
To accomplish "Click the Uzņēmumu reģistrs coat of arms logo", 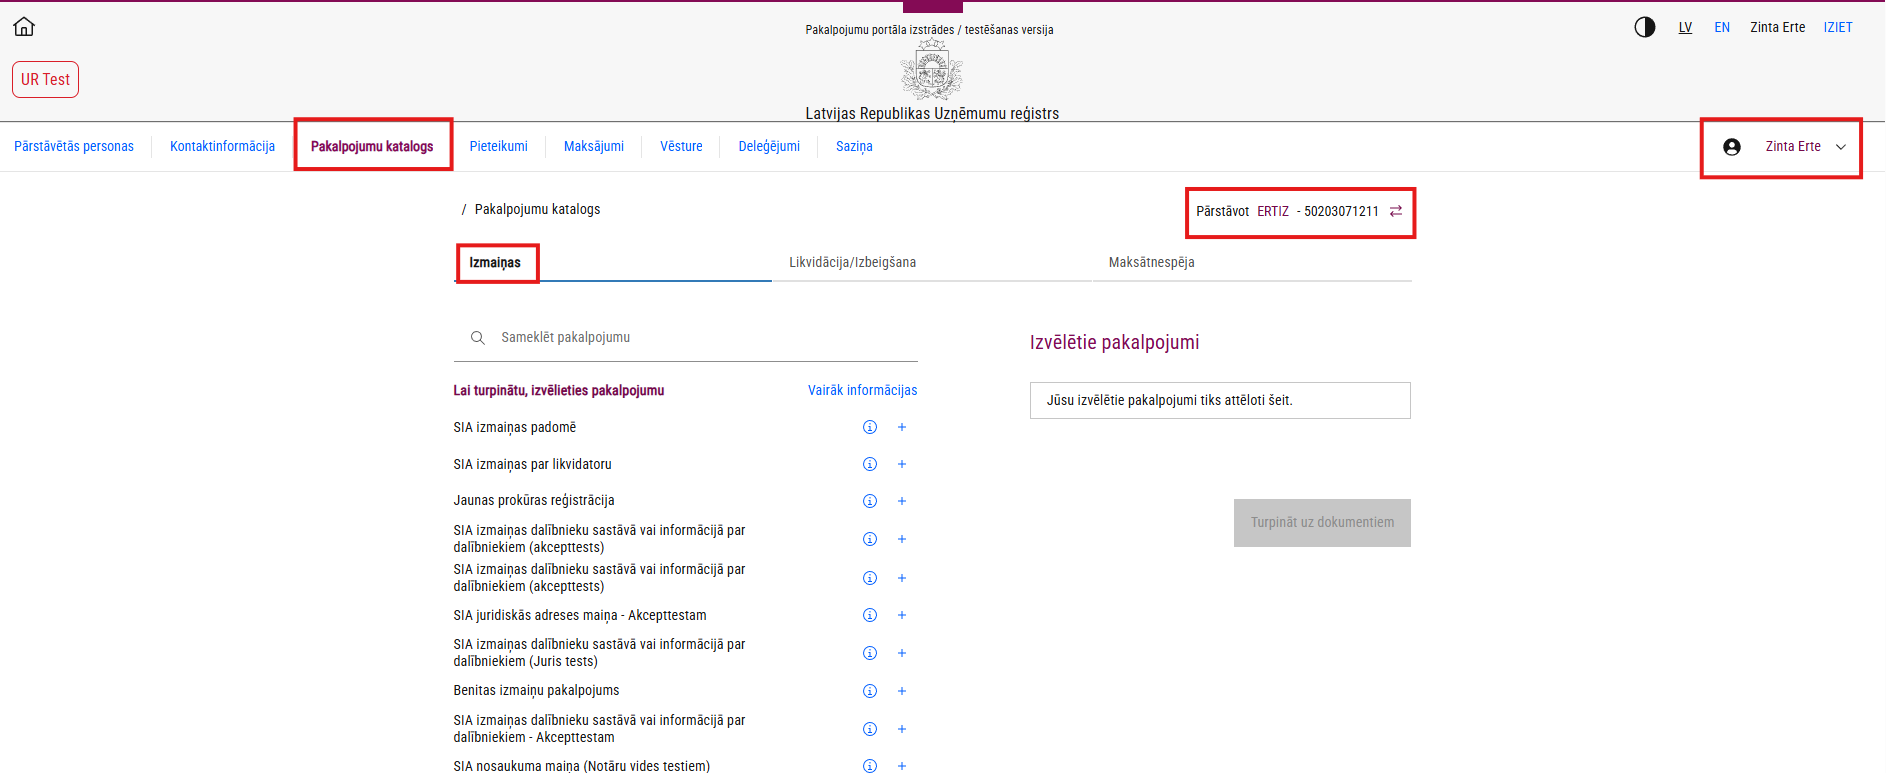I will tap(931, 70).
